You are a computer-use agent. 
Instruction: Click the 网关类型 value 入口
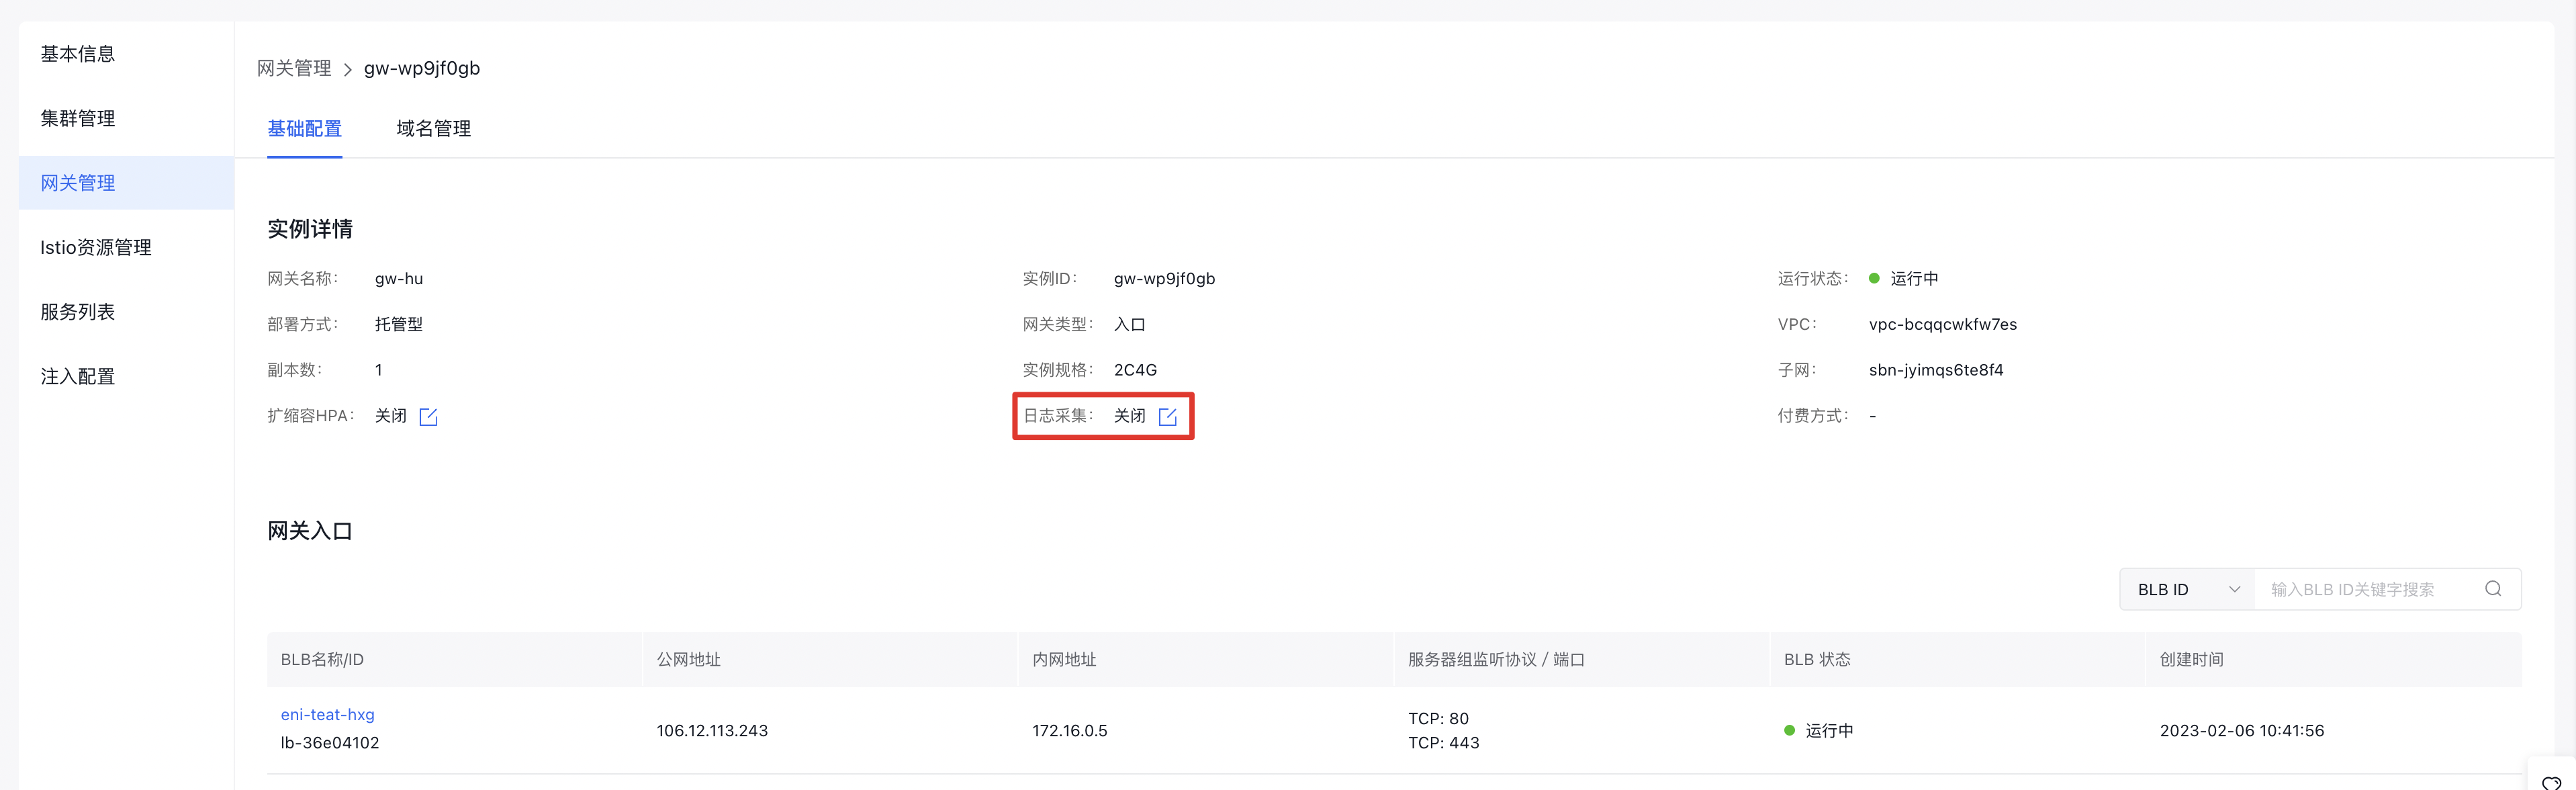click(1130, 324)
